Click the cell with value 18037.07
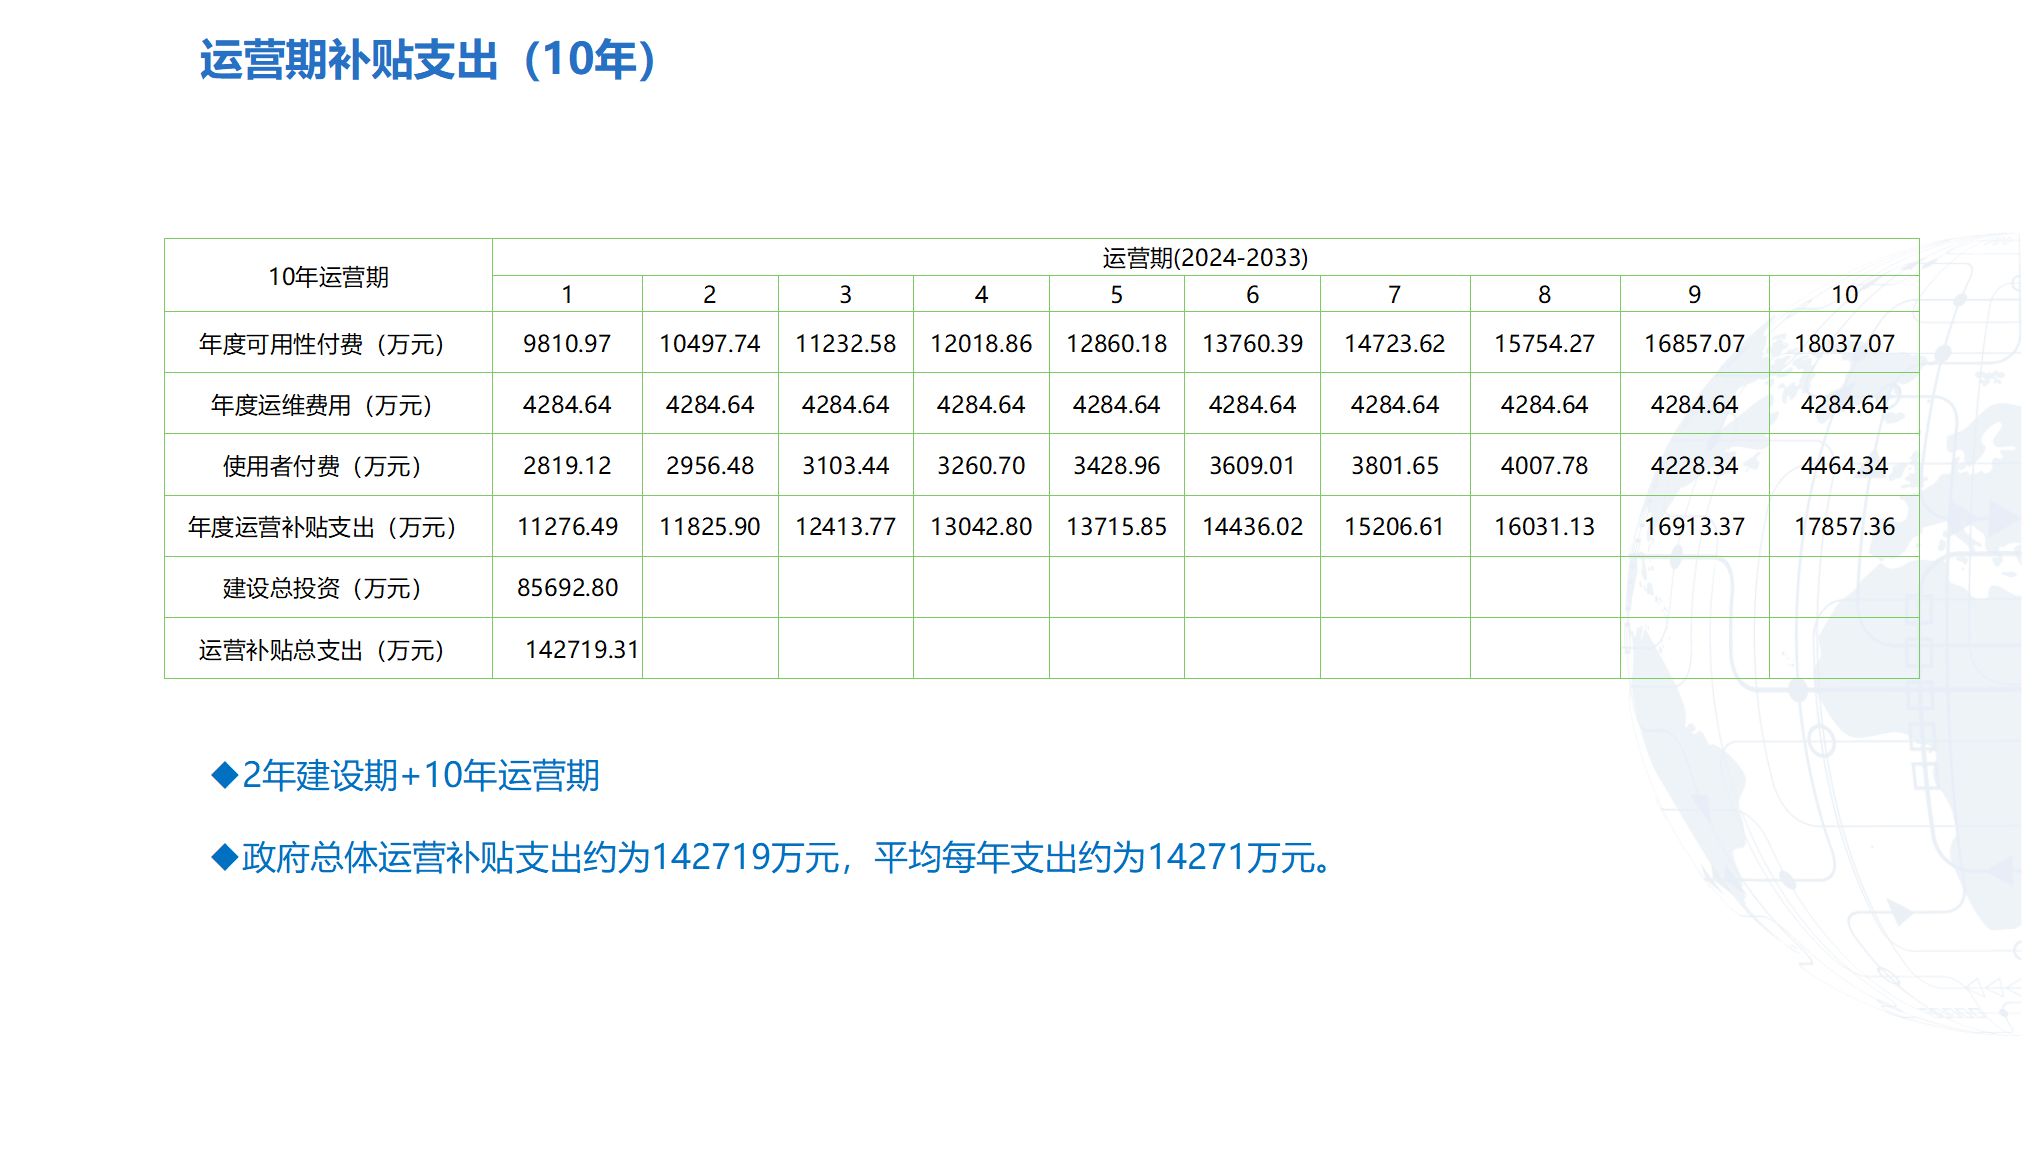Screen dimensions: 2044x1152 pyautogui.click(x=1844, y=344)
